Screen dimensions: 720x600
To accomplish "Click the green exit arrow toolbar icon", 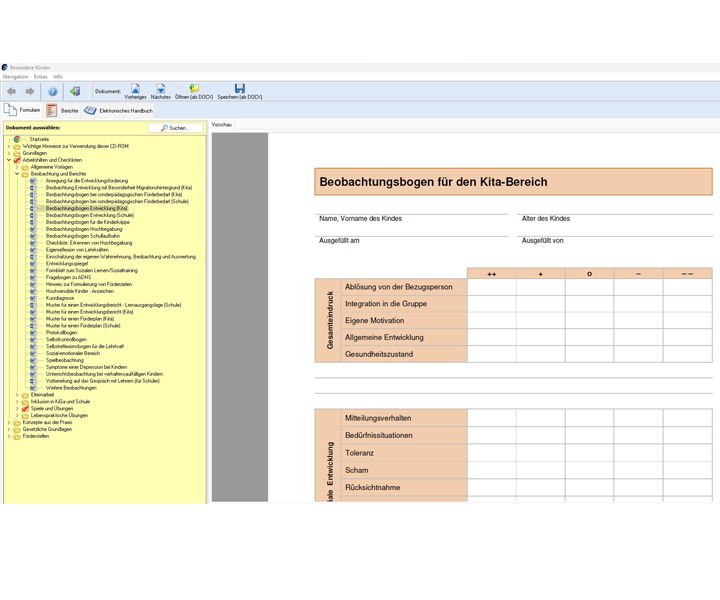I will point(75,91).
